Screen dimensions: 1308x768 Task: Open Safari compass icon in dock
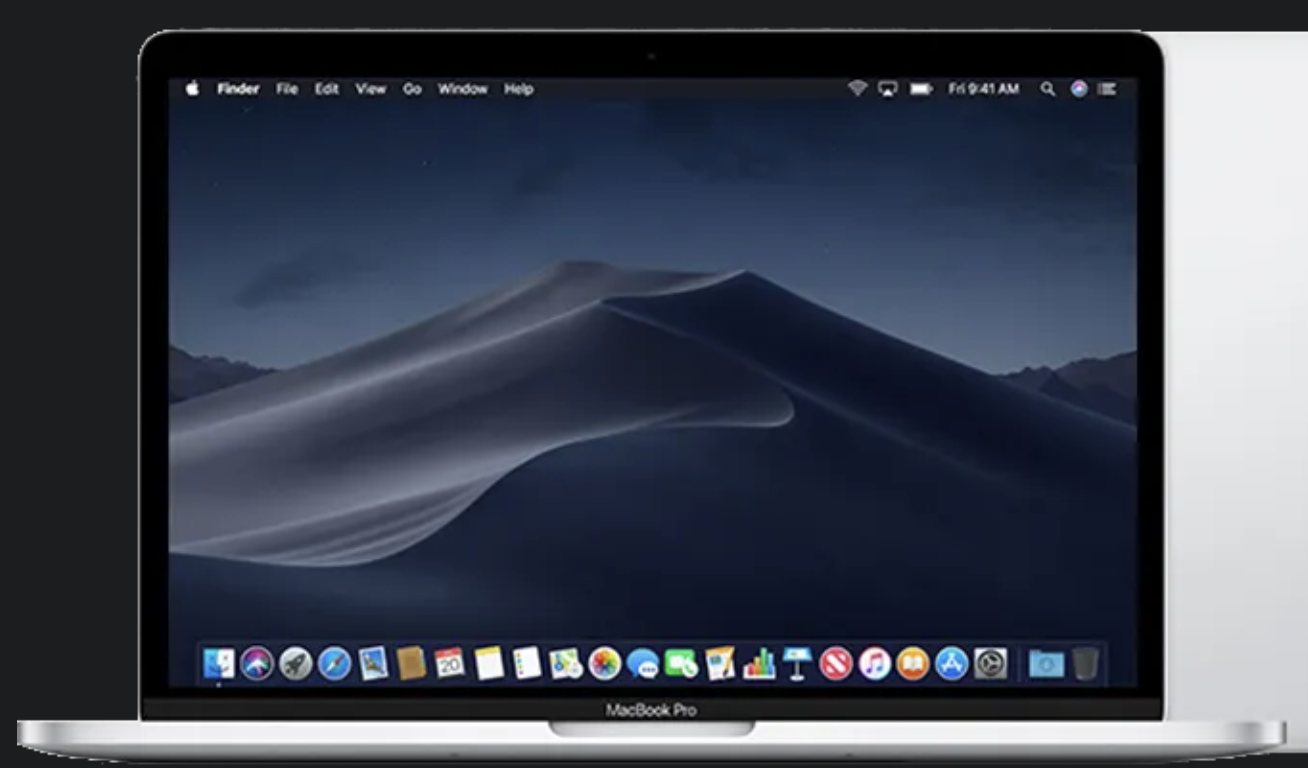pos(335,663)
